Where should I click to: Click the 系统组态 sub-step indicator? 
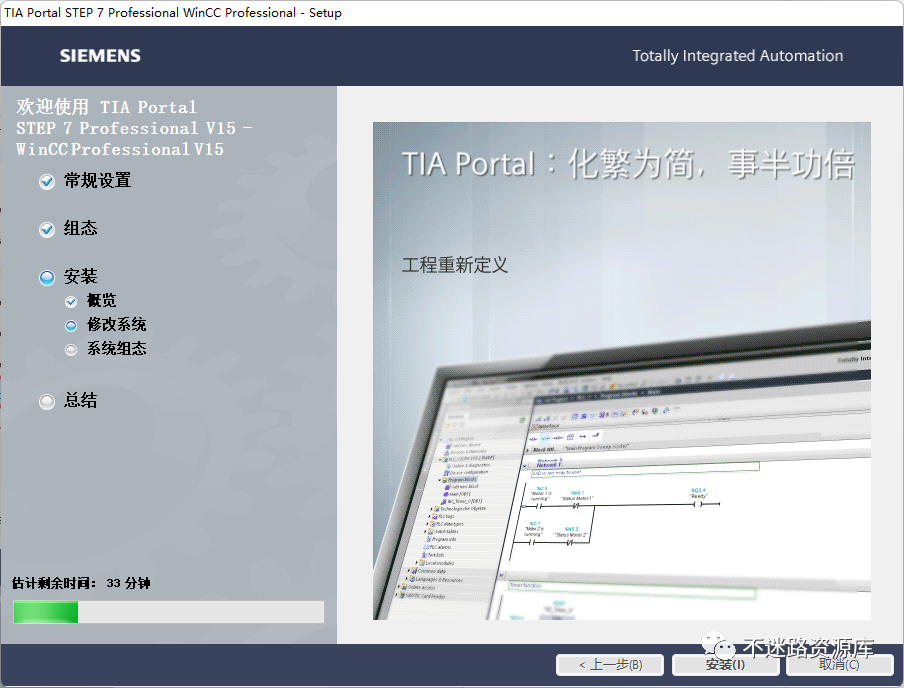pyautogui.click(x=71, y=349)
